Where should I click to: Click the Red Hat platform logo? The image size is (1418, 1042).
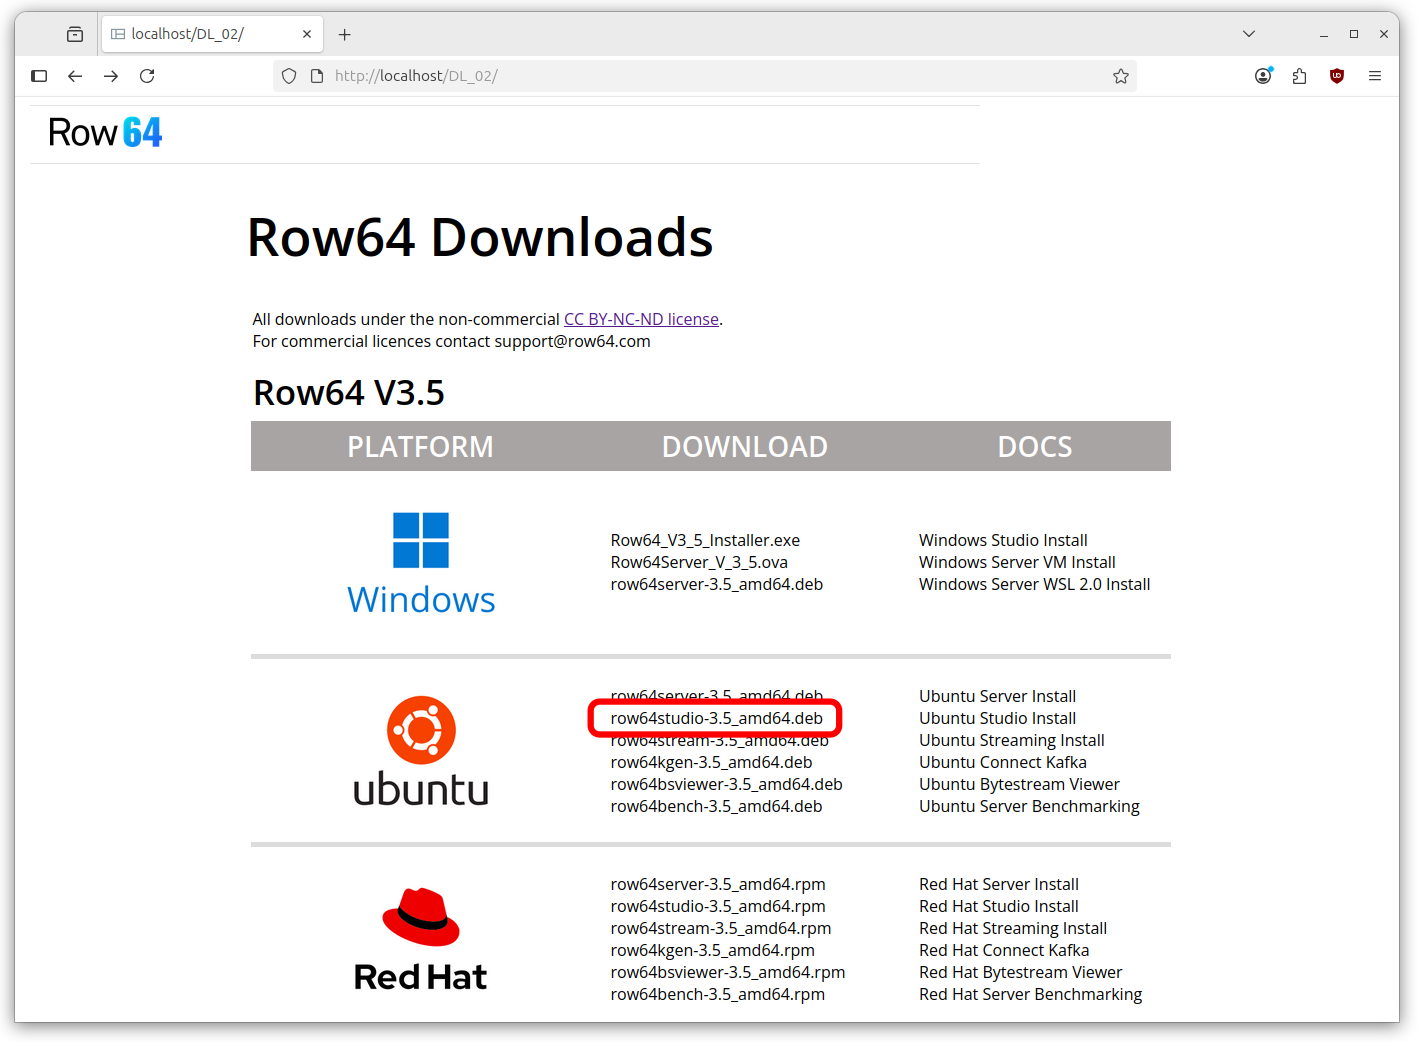(421, 939)
